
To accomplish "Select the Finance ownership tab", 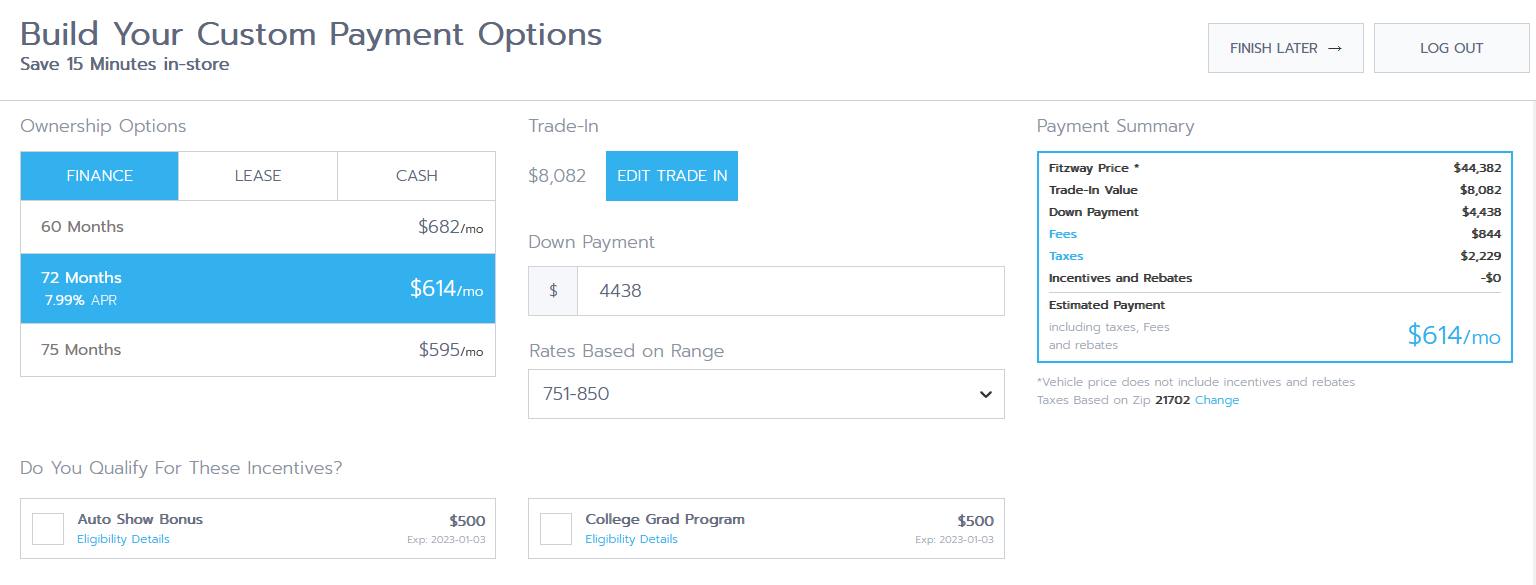I will pos(100,176).
